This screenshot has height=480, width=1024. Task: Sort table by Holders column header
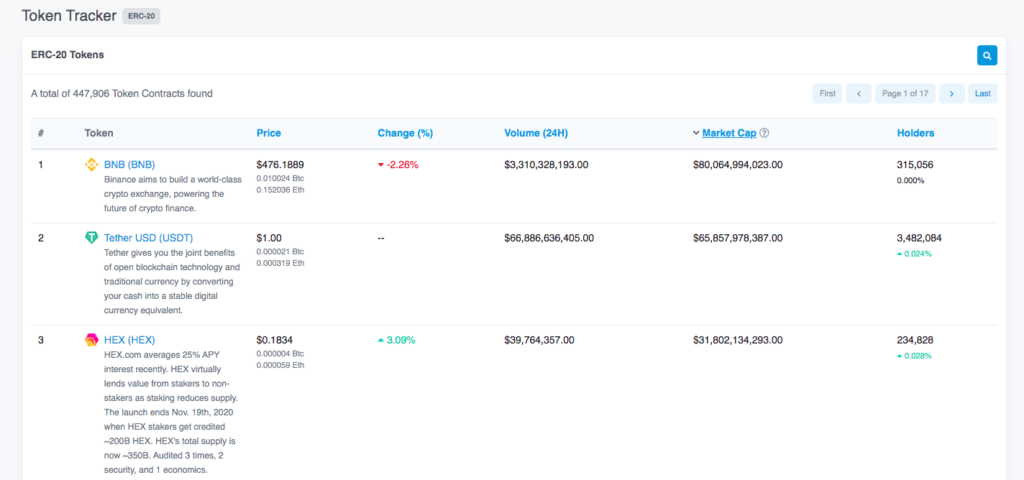915,133
